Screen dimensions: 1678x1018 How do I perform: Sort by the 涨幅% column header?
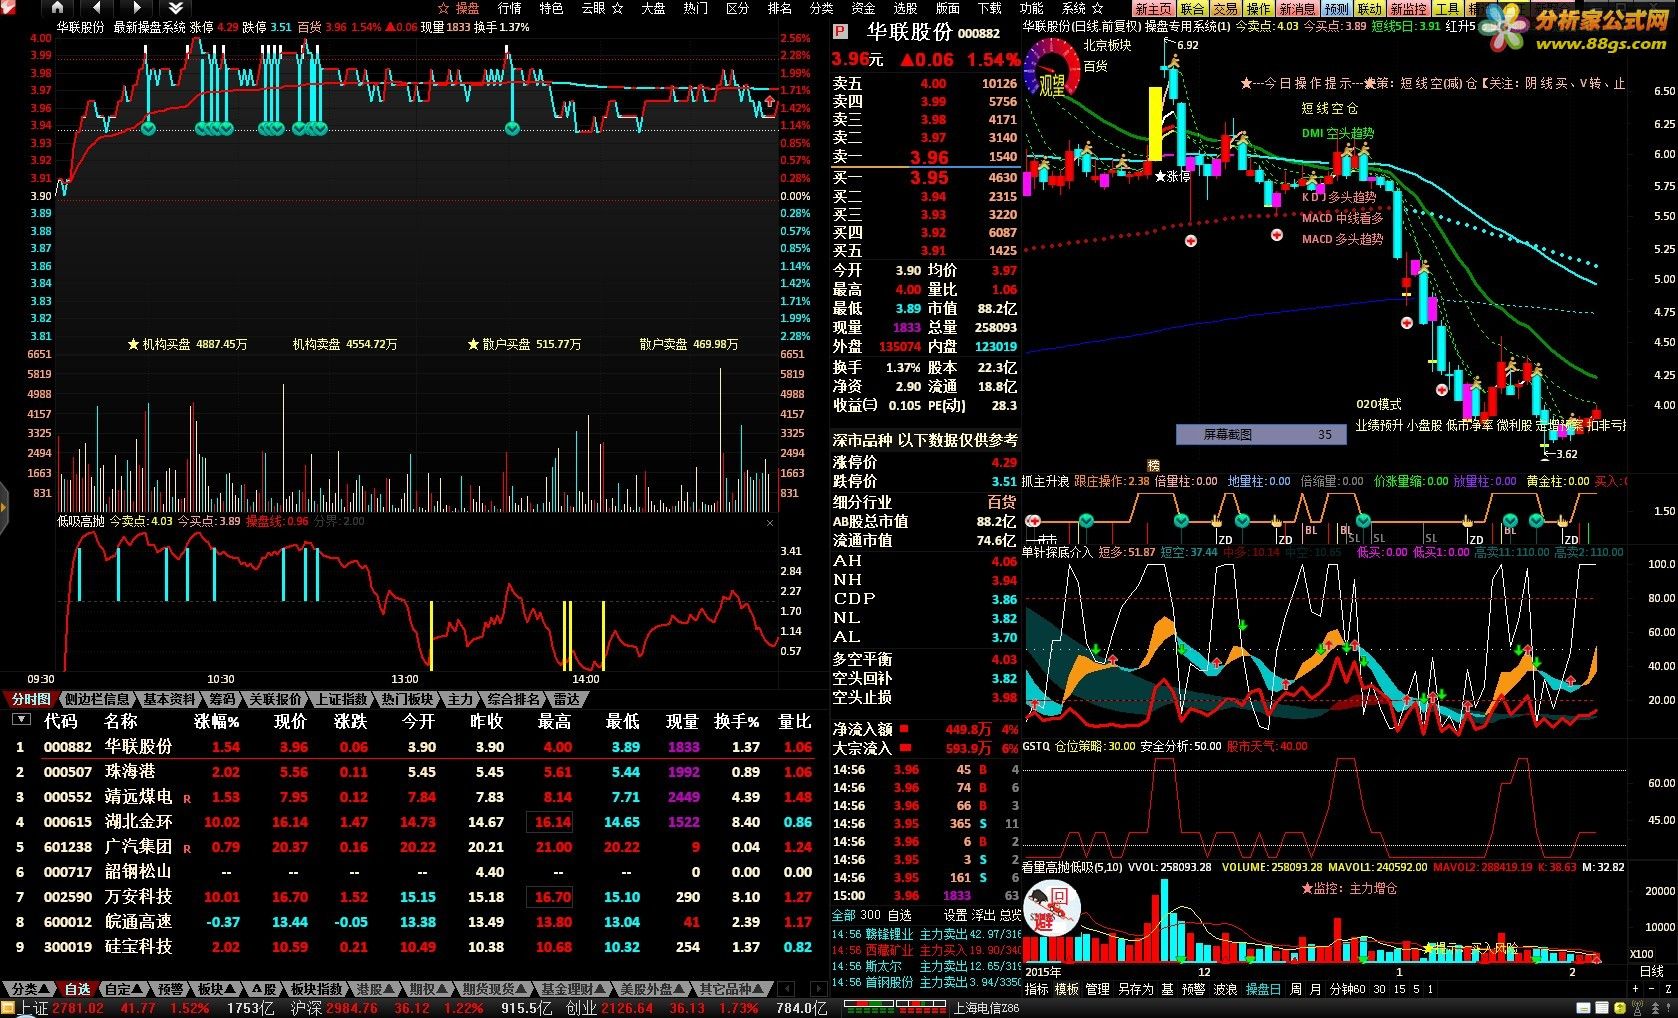click(x=217, y=721)
